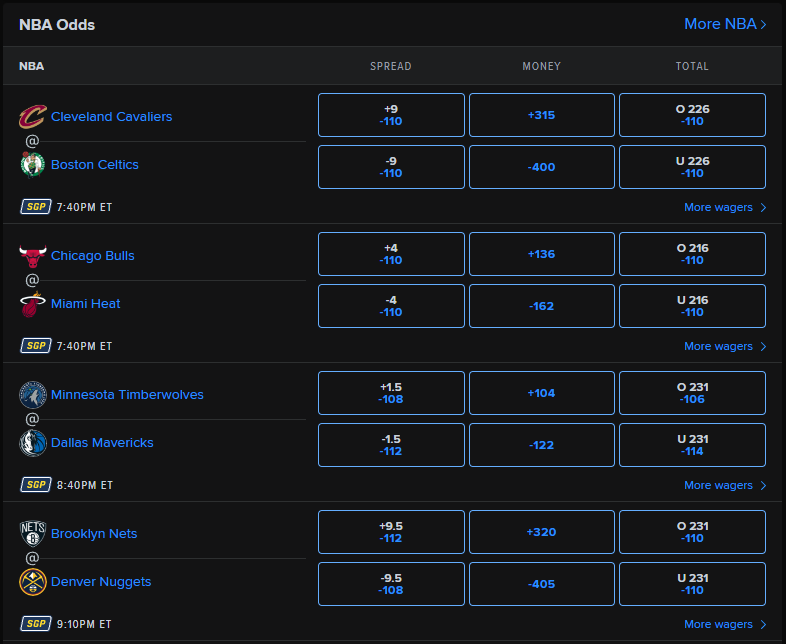Select Nuggets -9.5 spread bet
This screenshot has height=644, width=786.
coord(391,584)
